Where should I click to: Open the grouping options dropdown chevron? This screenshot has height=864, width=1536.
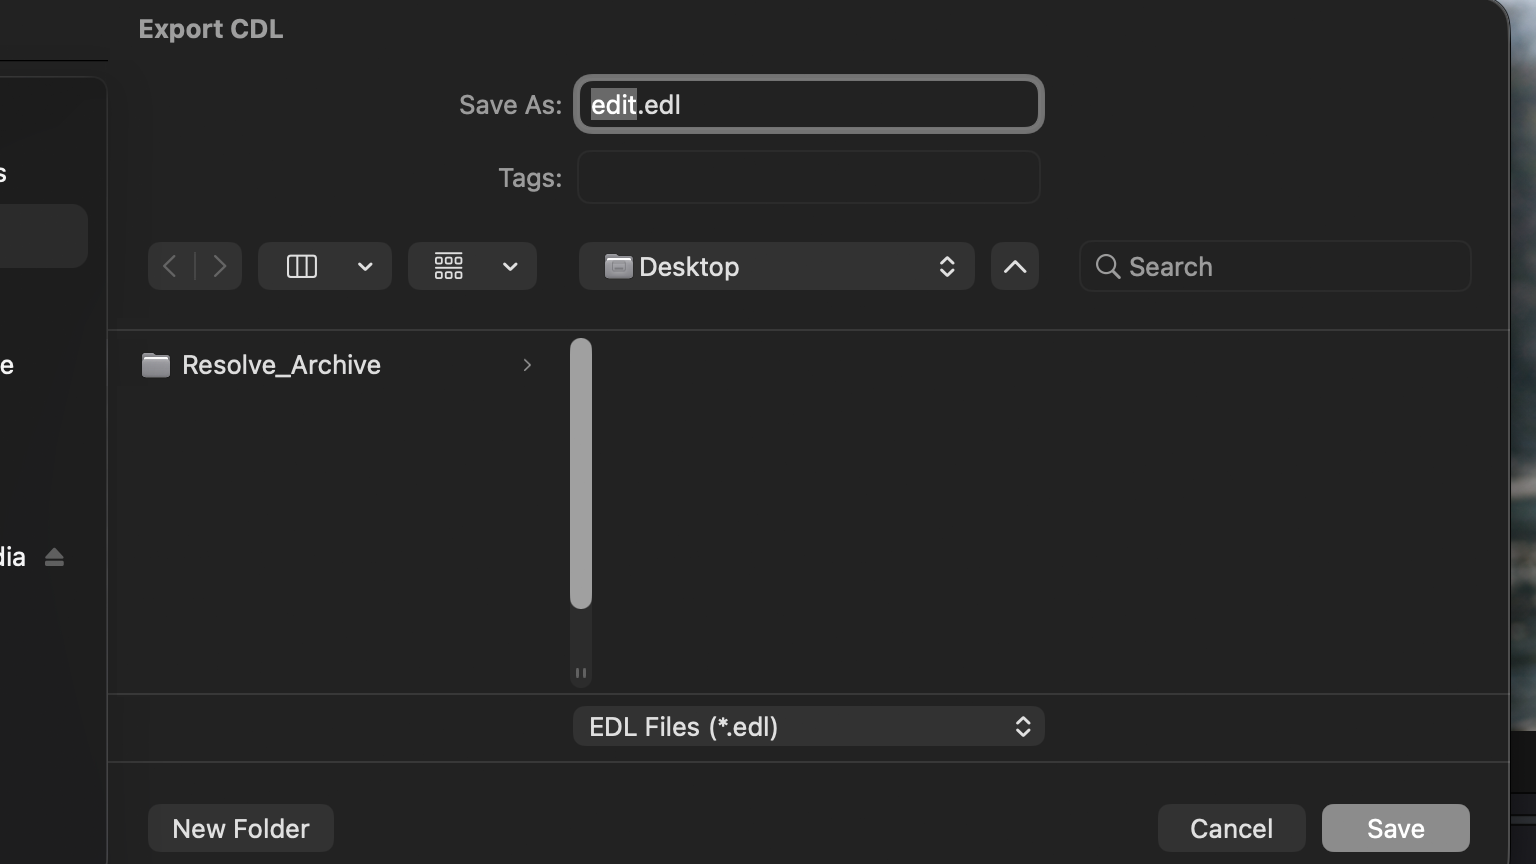coord(510,266)
